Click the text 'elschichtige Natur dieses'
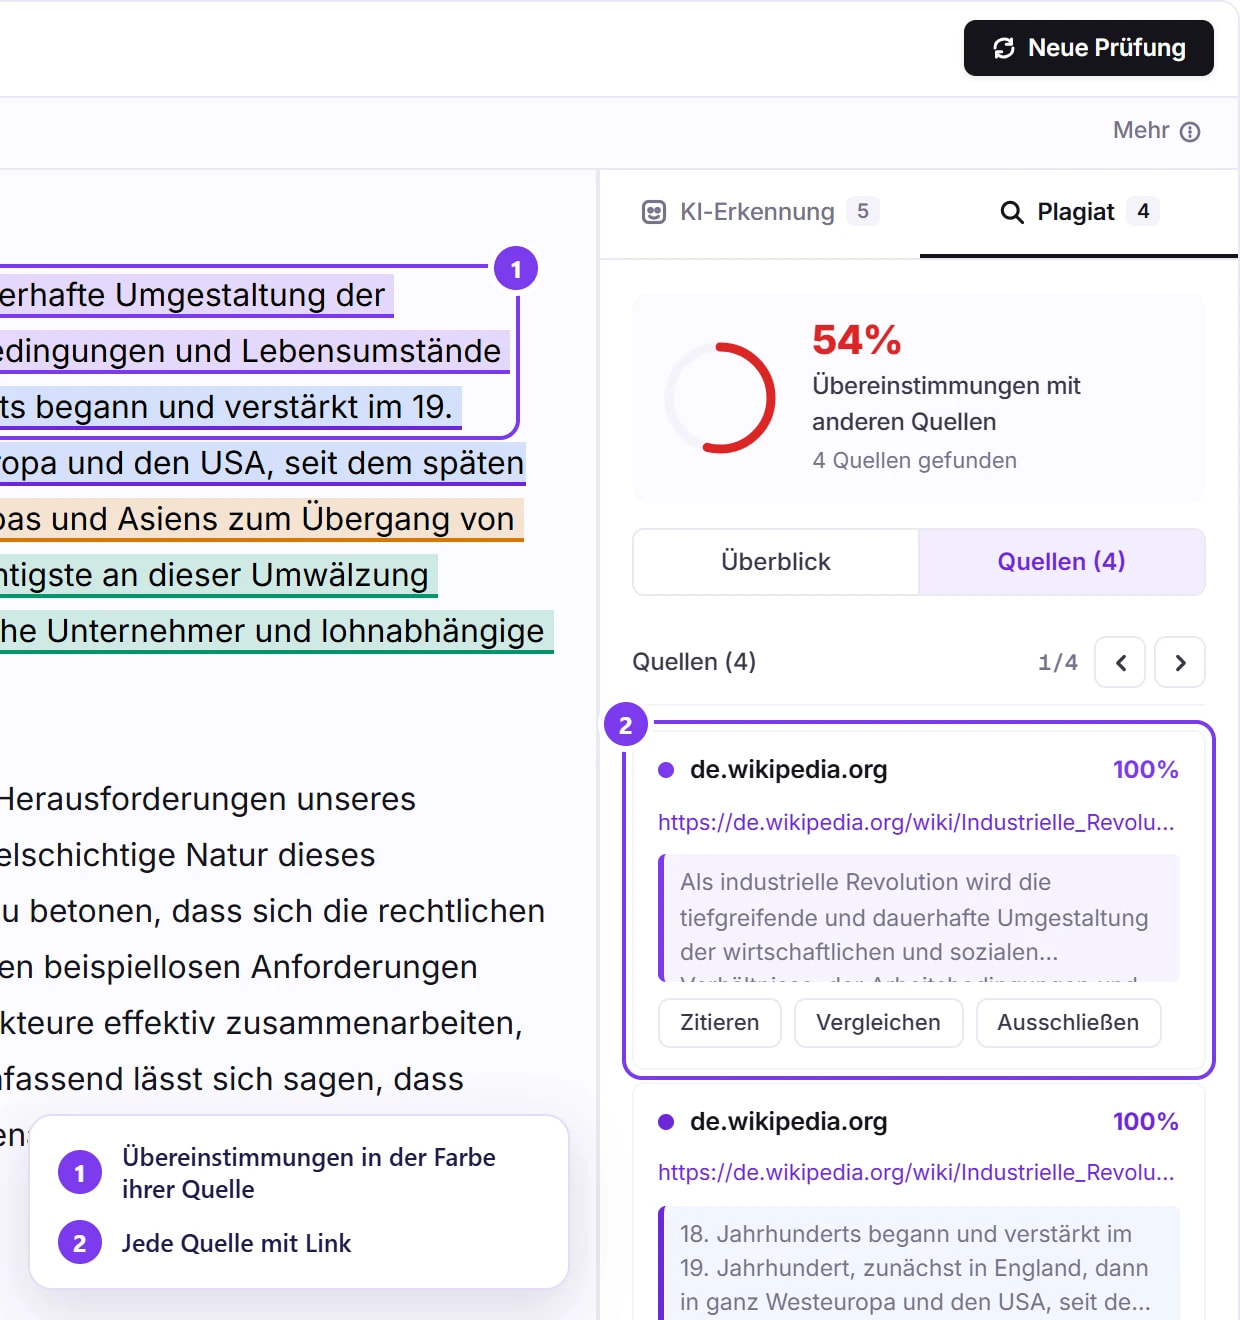This screenshot has width=1240, height=1320. [x=187, y=855]
